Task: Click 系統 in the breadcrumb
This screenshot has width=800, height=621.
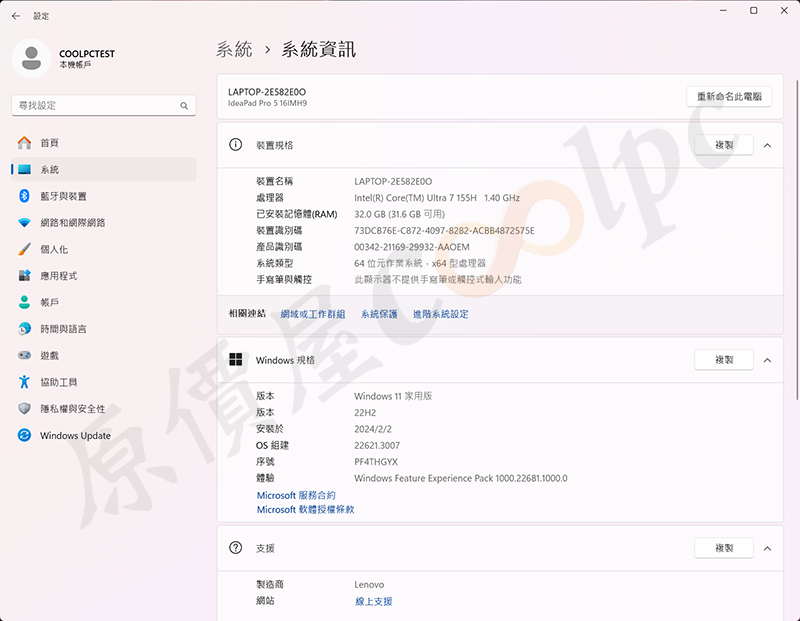Action: (234, 49)
